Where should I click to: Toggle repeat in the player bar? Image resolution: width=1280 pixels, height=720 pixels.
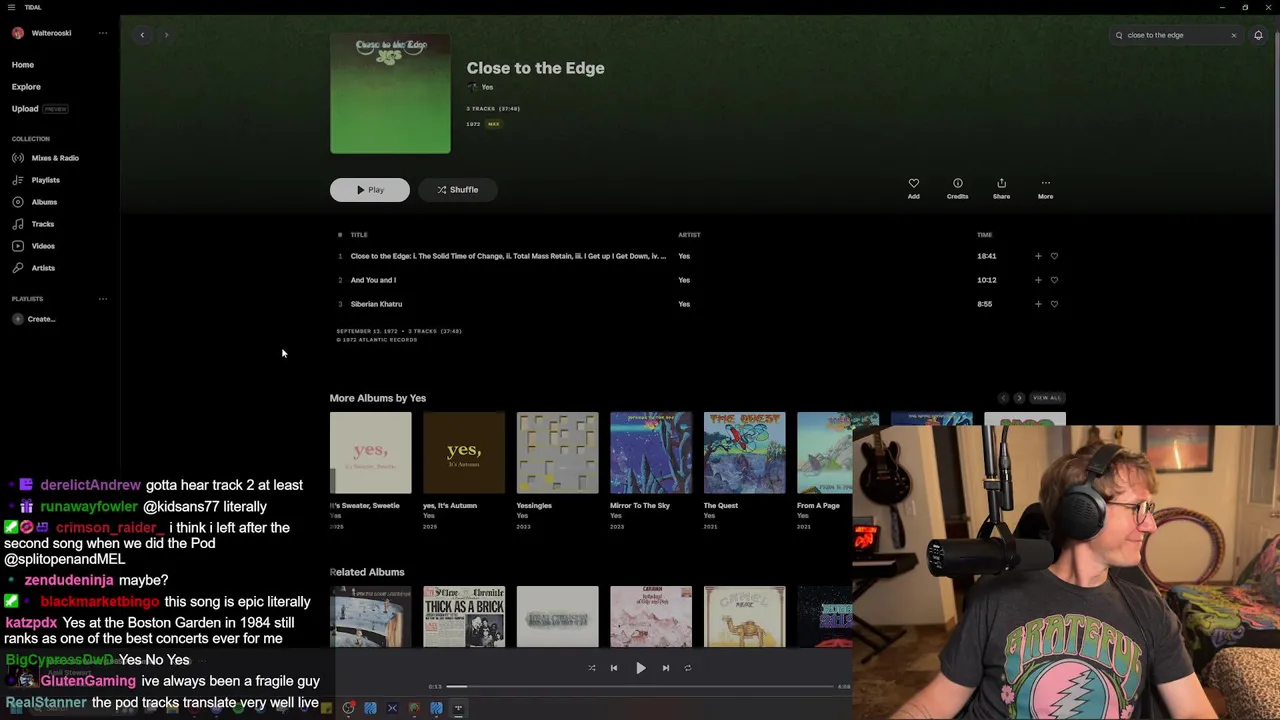tap(688, 668)
